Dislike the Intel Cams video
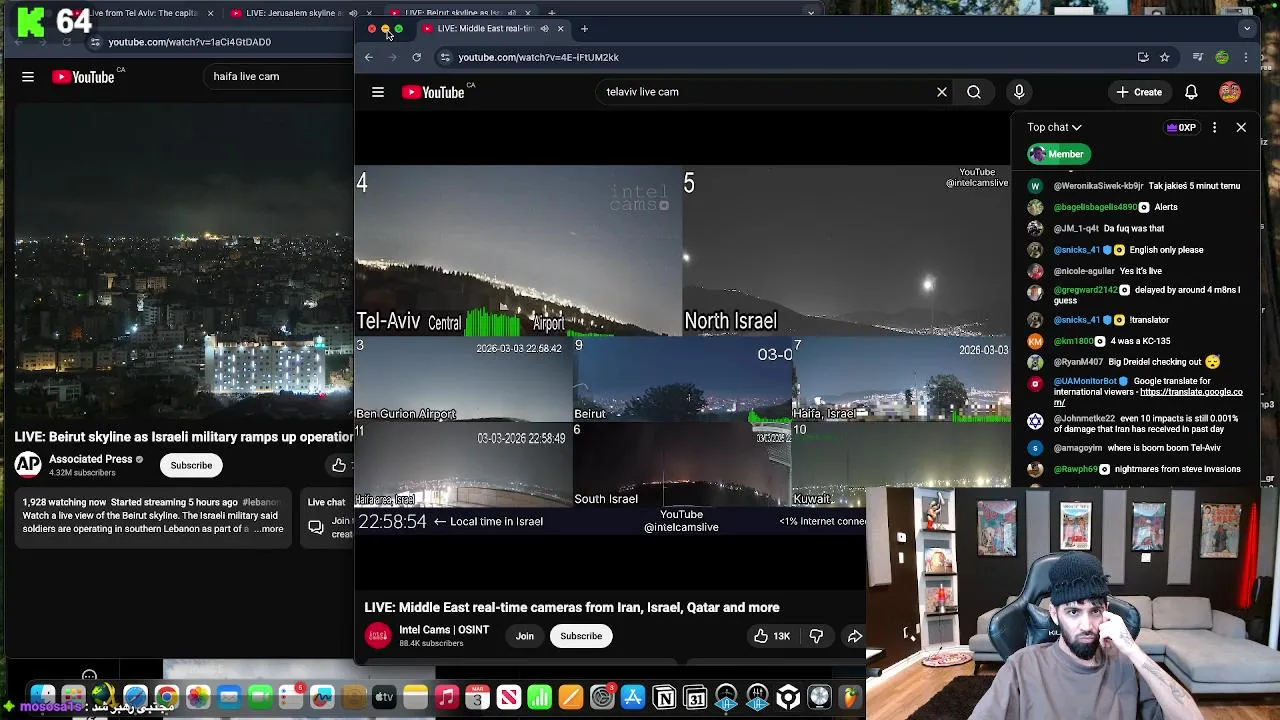This screenshot has width=1280, height=720. pos(816,636)
